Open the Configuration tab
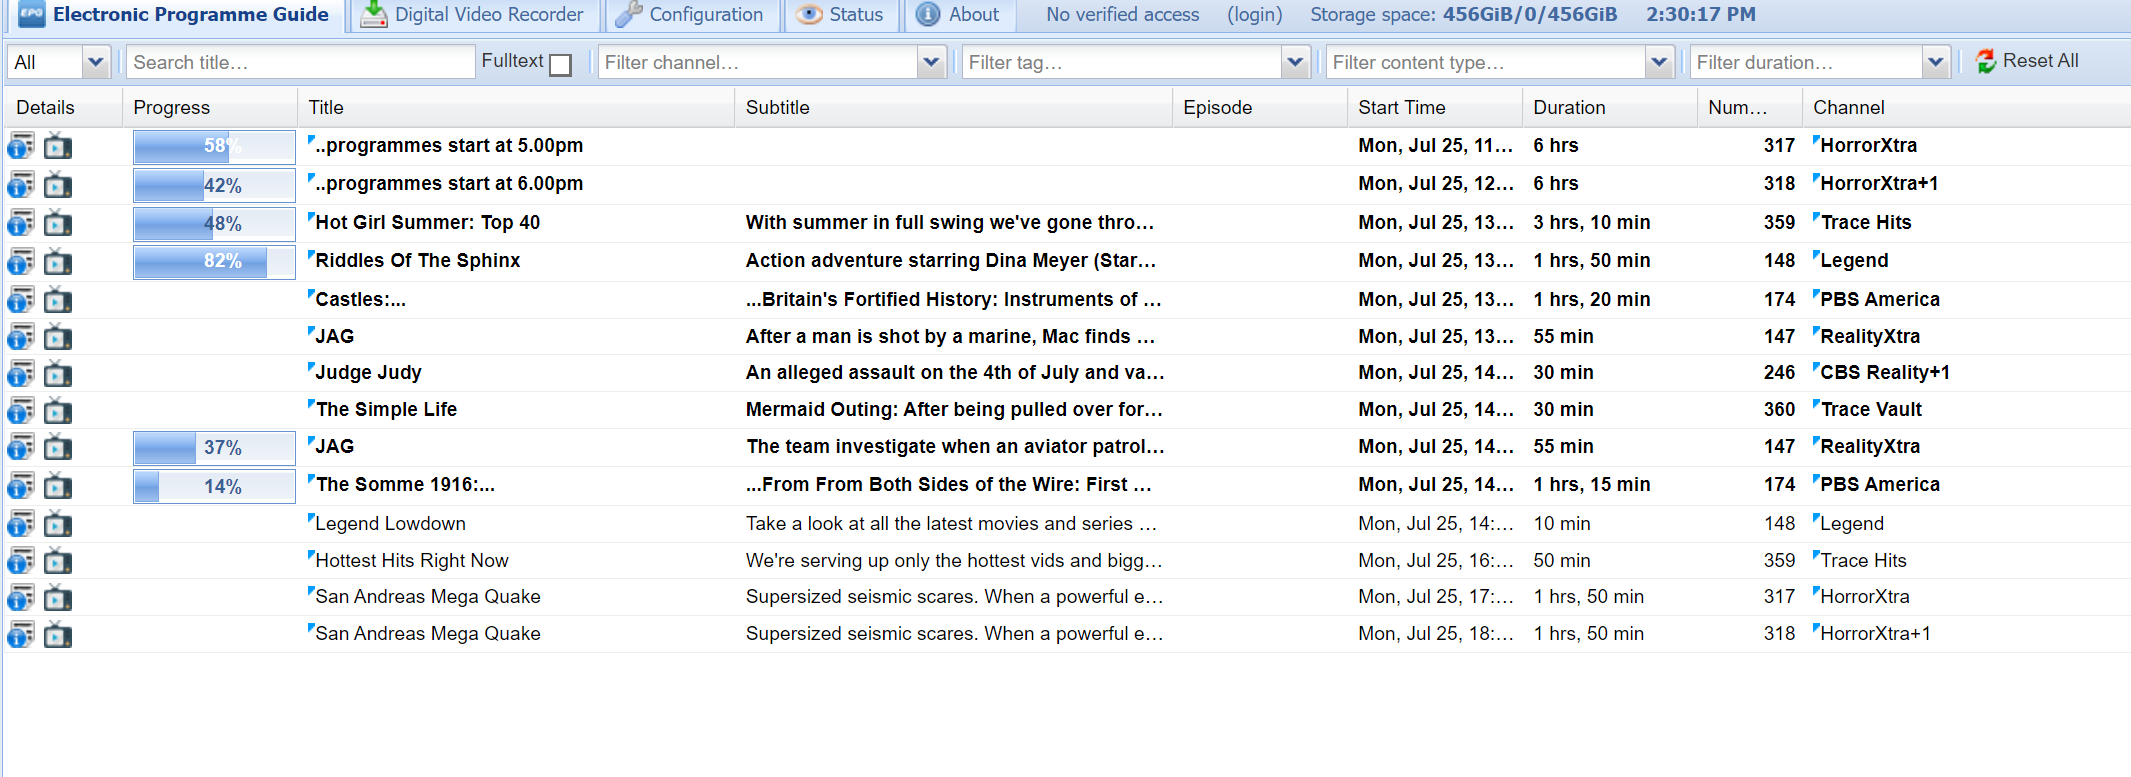Viewport: 2131px width, 777px height. [690, 15]
